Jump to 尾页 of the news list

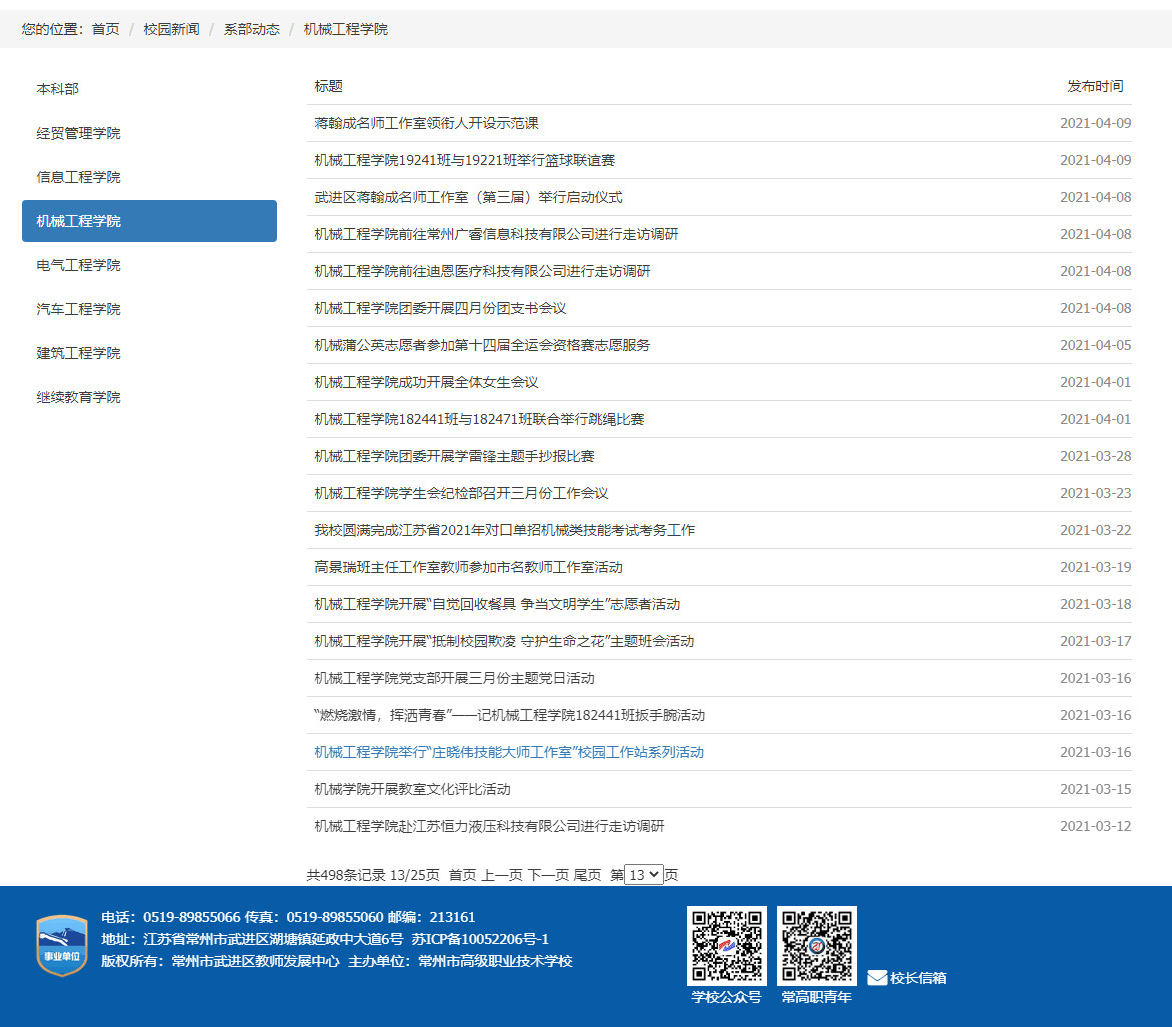tap(587, 875)
